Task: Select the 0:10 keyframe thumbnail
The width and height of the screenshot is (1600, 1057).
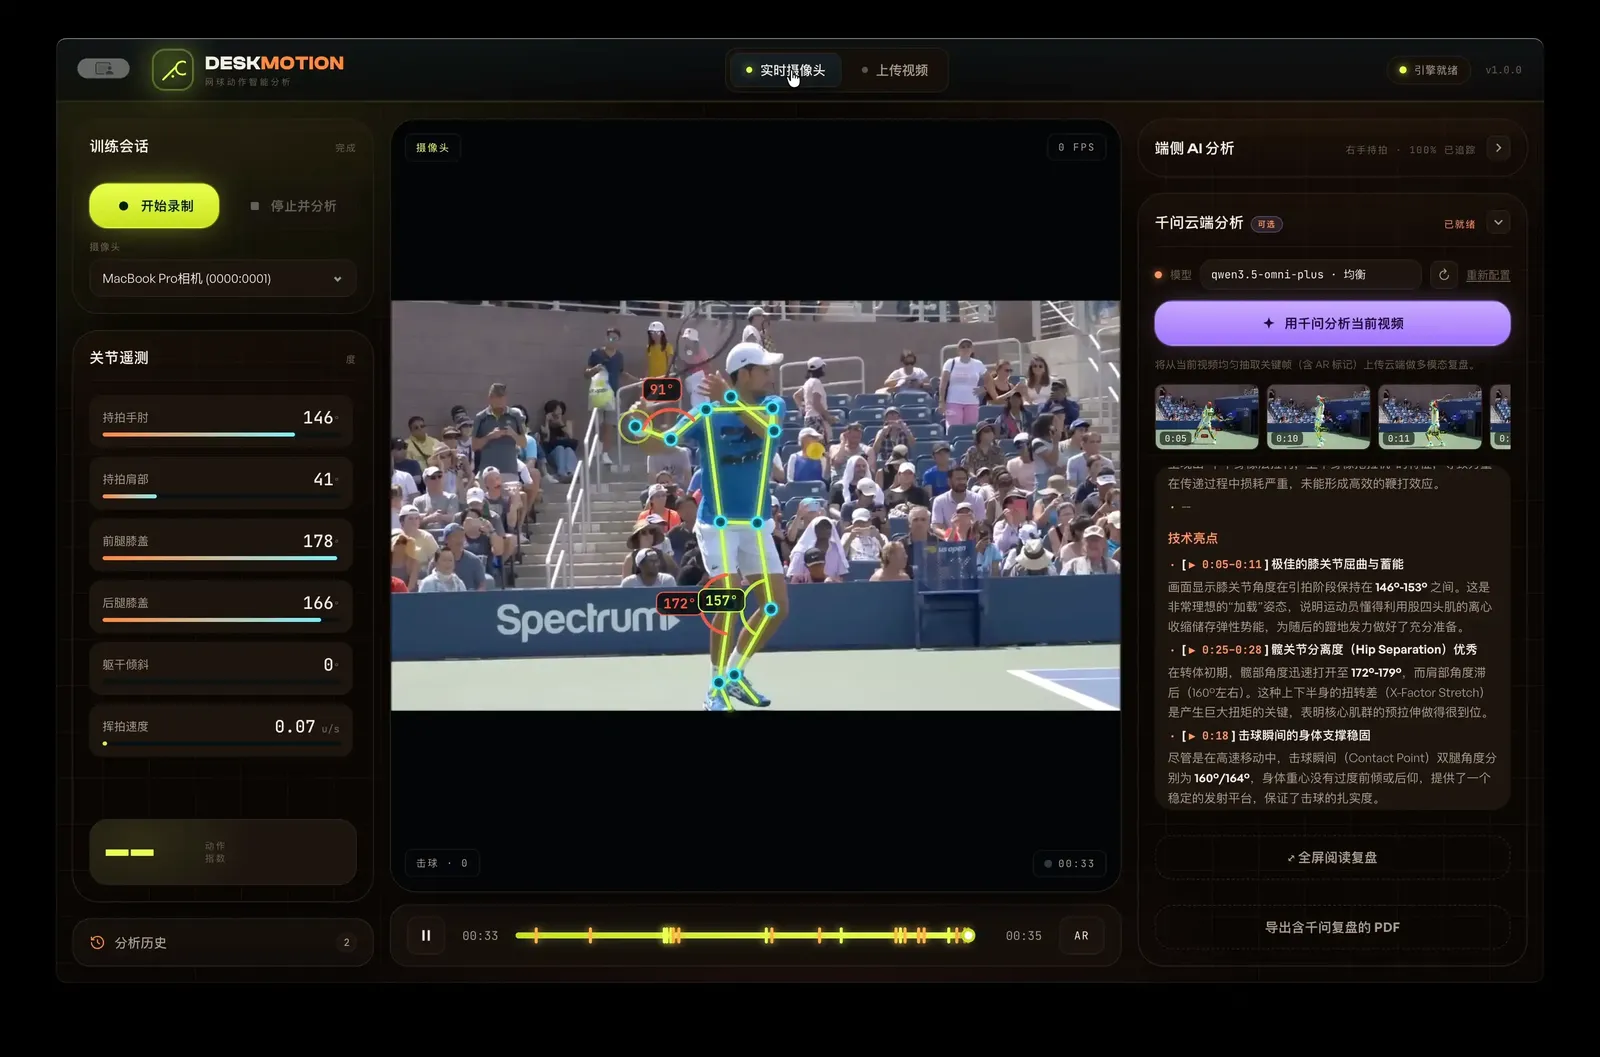Action: (x=1319, y=416)
